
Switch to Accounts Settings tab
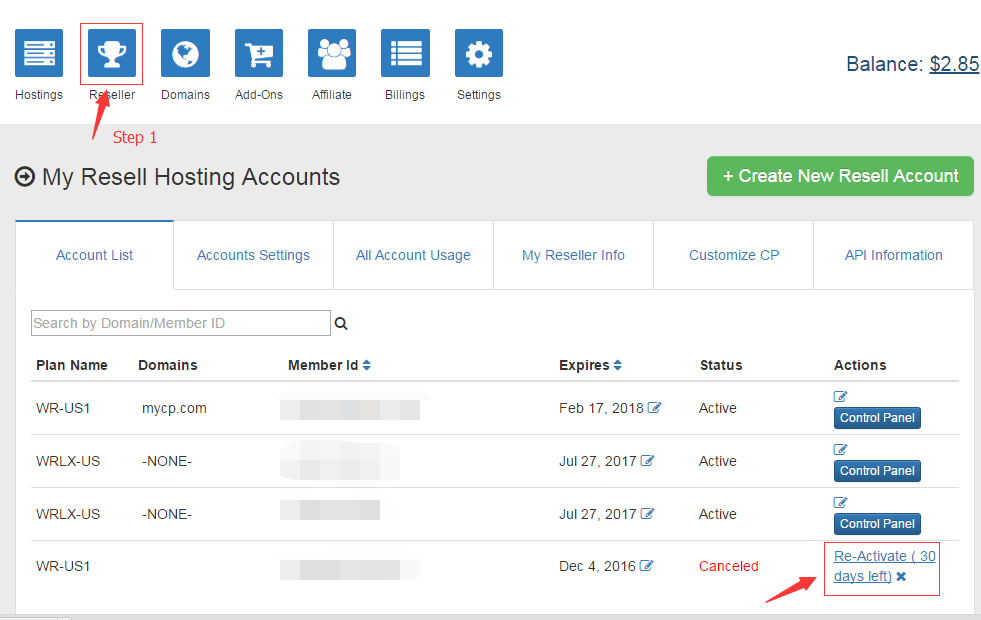(x=253, y=255)
